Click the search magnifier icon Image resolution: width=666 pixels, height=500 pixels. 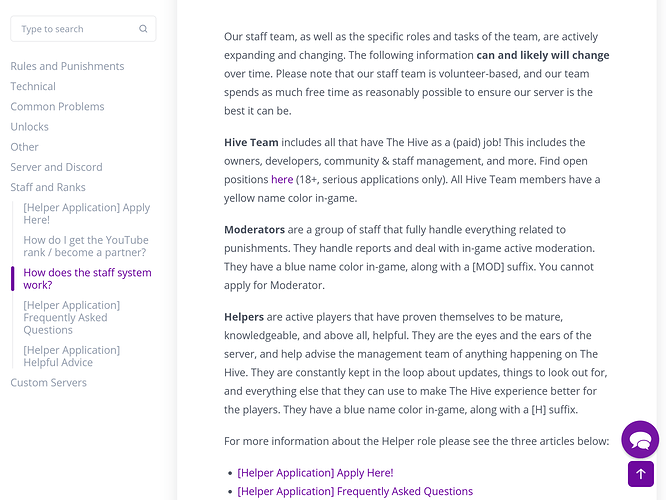pos(143,28)
